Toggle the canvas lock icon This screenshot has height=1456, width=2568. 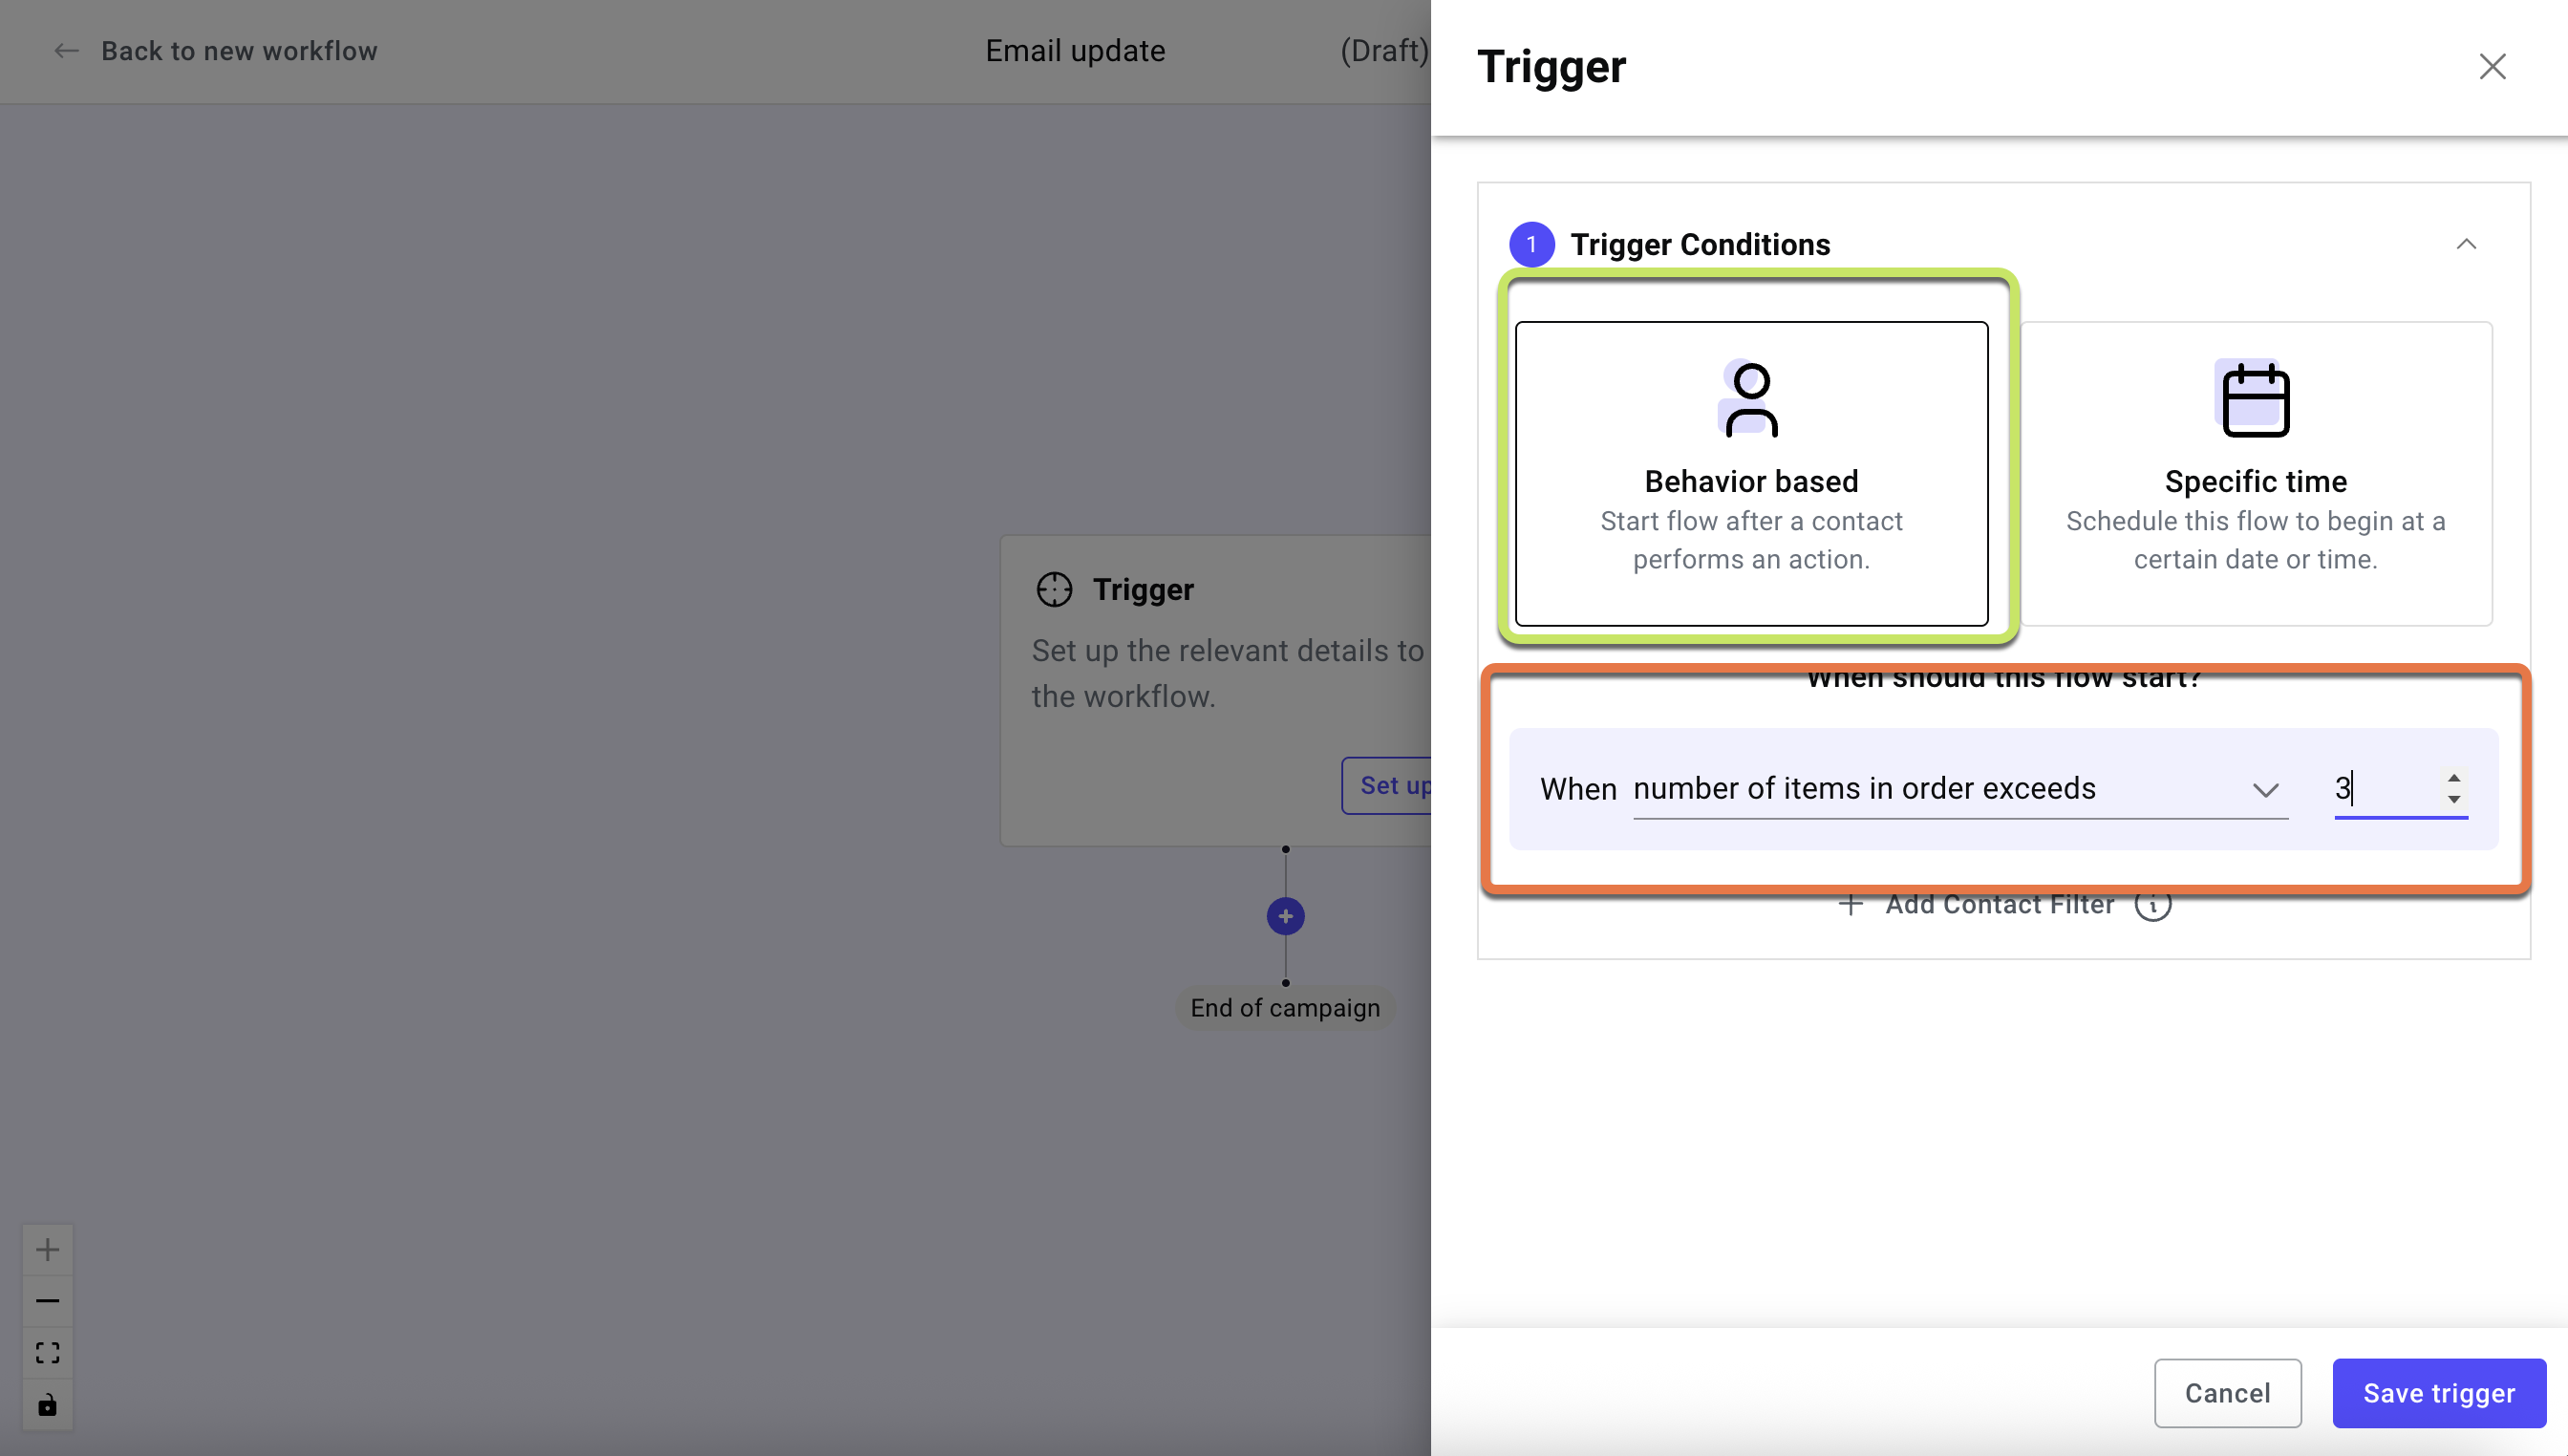tap(47, 1404)
